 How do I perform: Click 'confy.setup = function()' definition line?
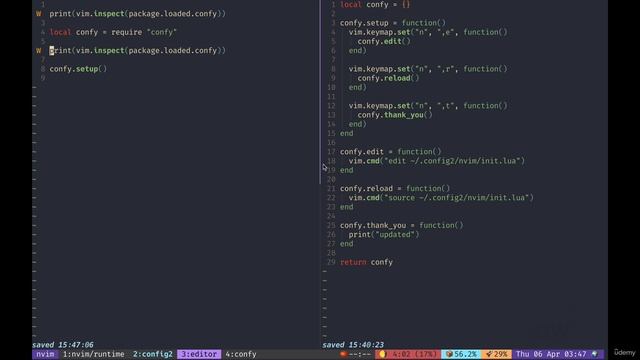[393, 23]
